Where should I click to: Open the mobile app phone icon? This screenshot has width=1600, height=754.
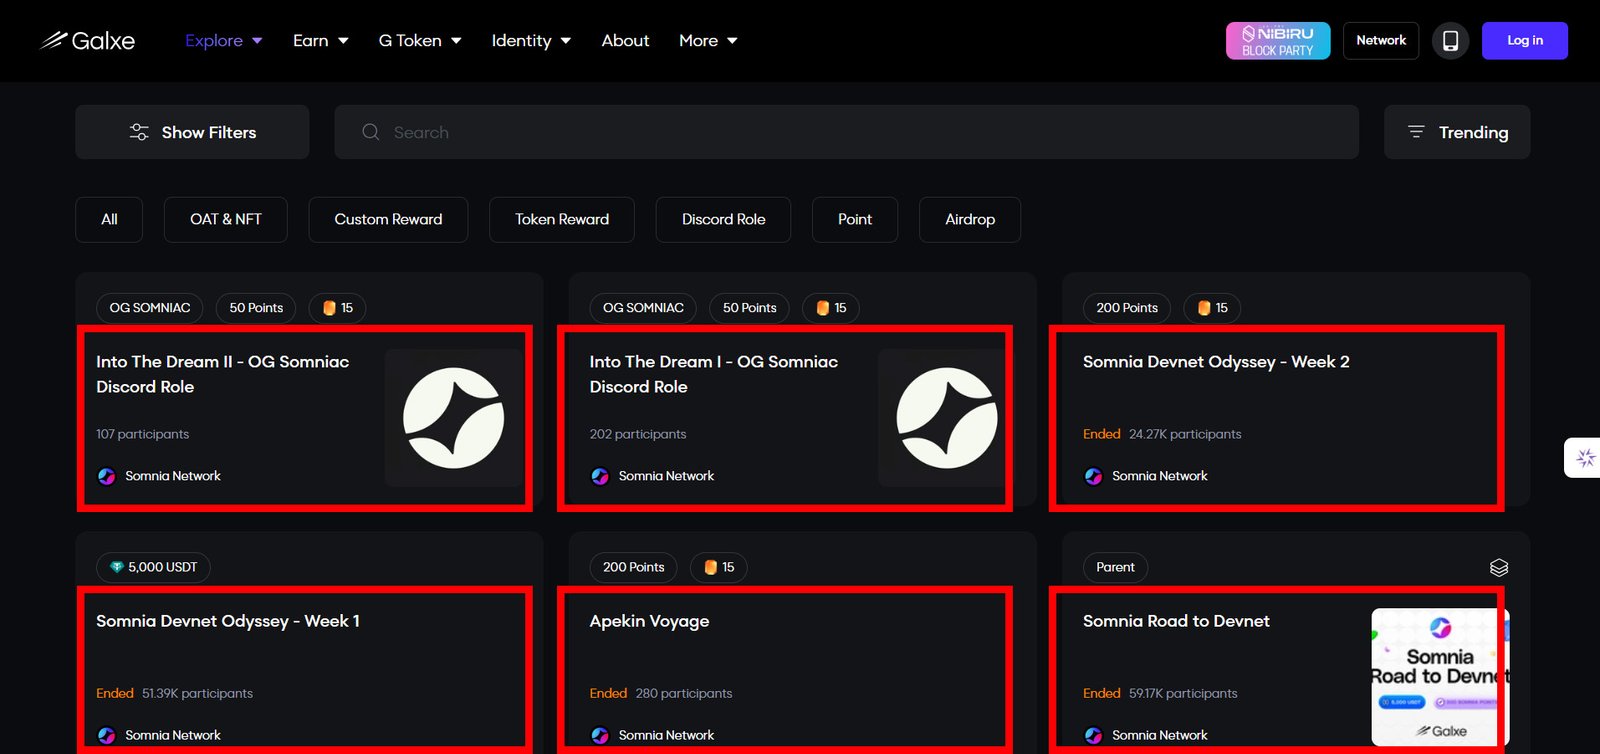[x=1450, y=41]
